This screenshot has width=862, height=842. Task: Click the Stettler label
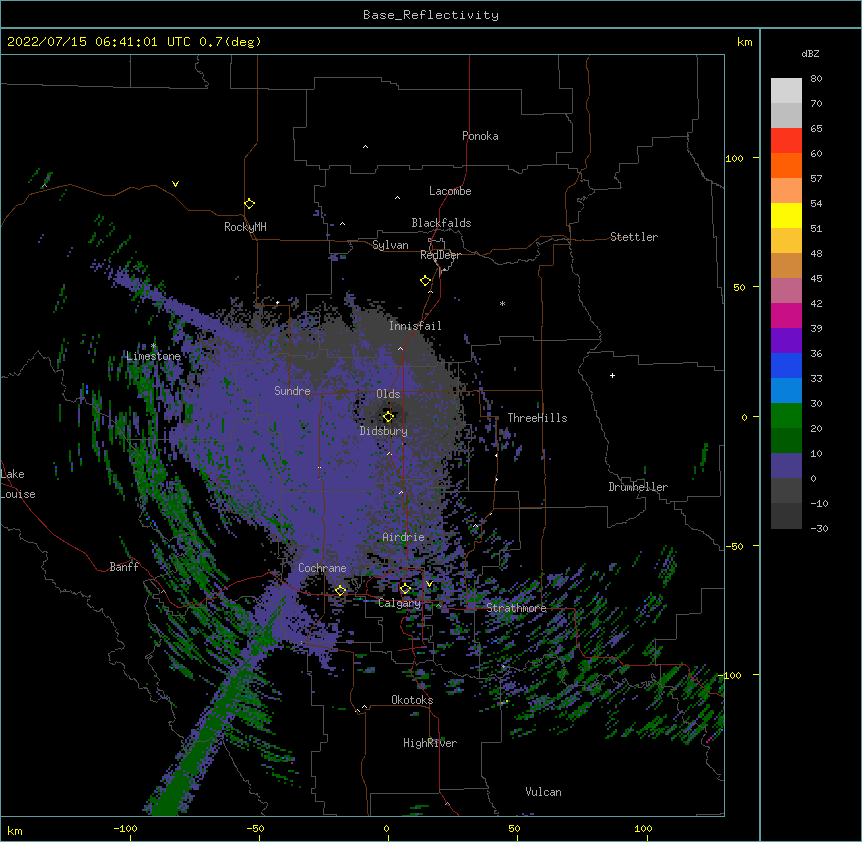[x=634, y=237]
